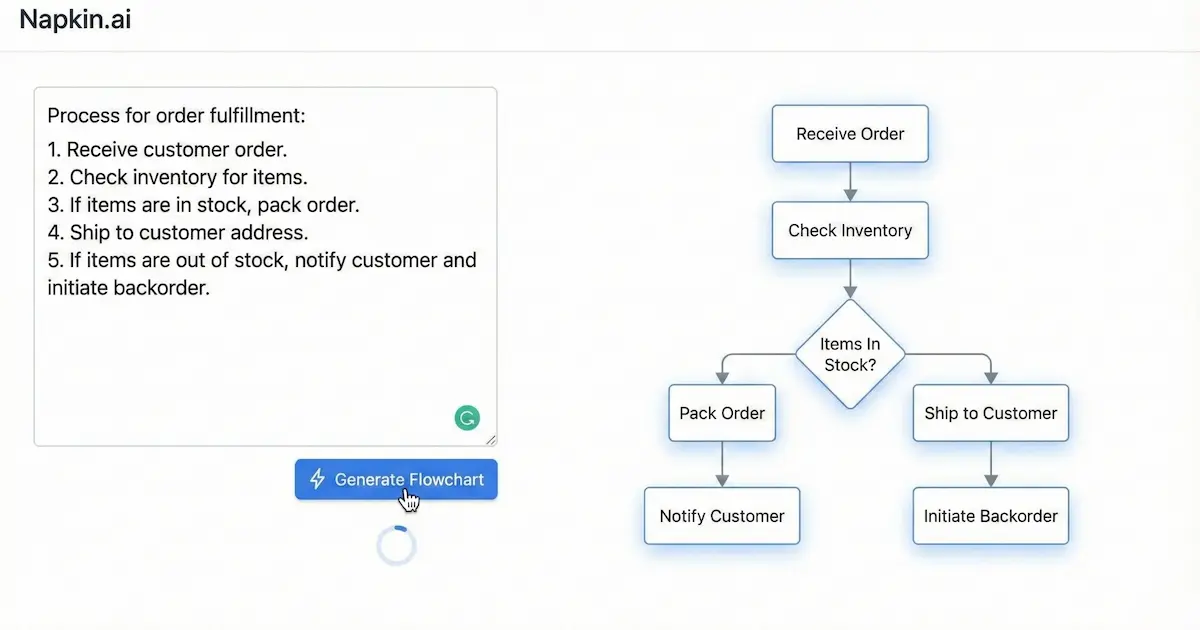Click the Pack Order node
The height and width of the screenshot is (630, 1200).
[722, 413]
